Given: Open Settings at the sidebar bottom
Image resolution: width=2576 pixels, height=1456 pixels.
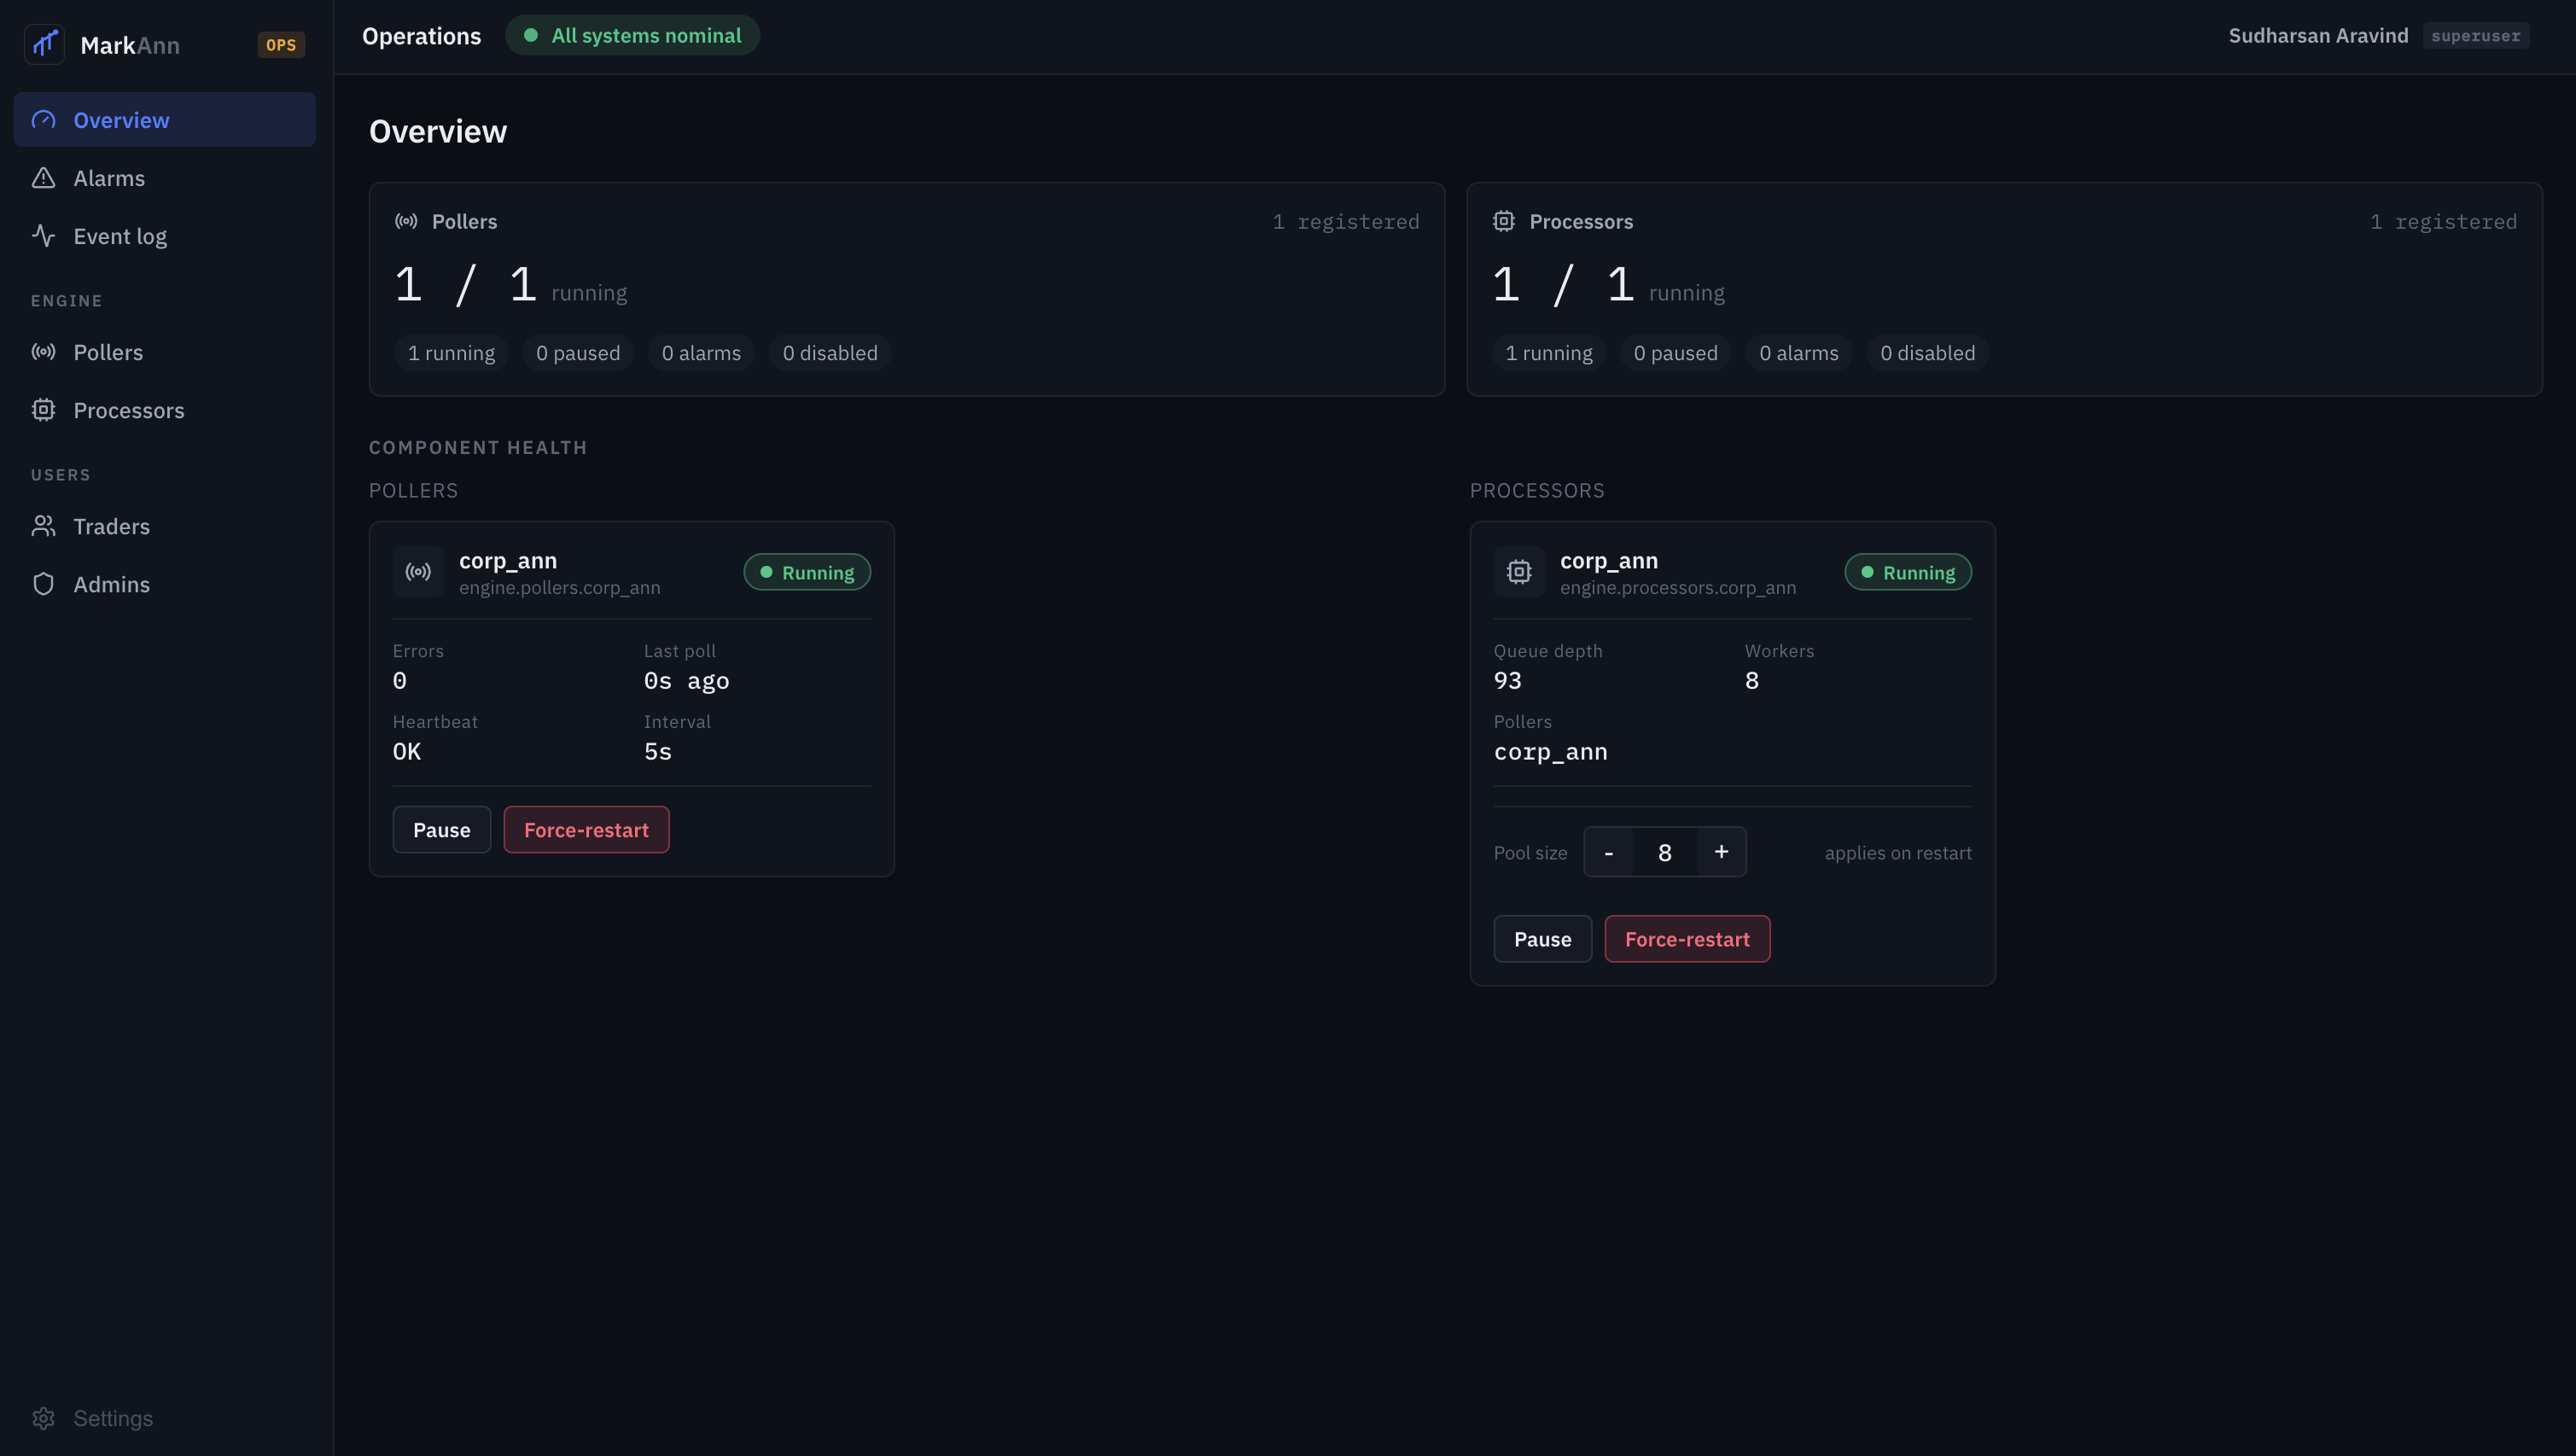Looking at the screenshot, I should (x=165, y=1418).
